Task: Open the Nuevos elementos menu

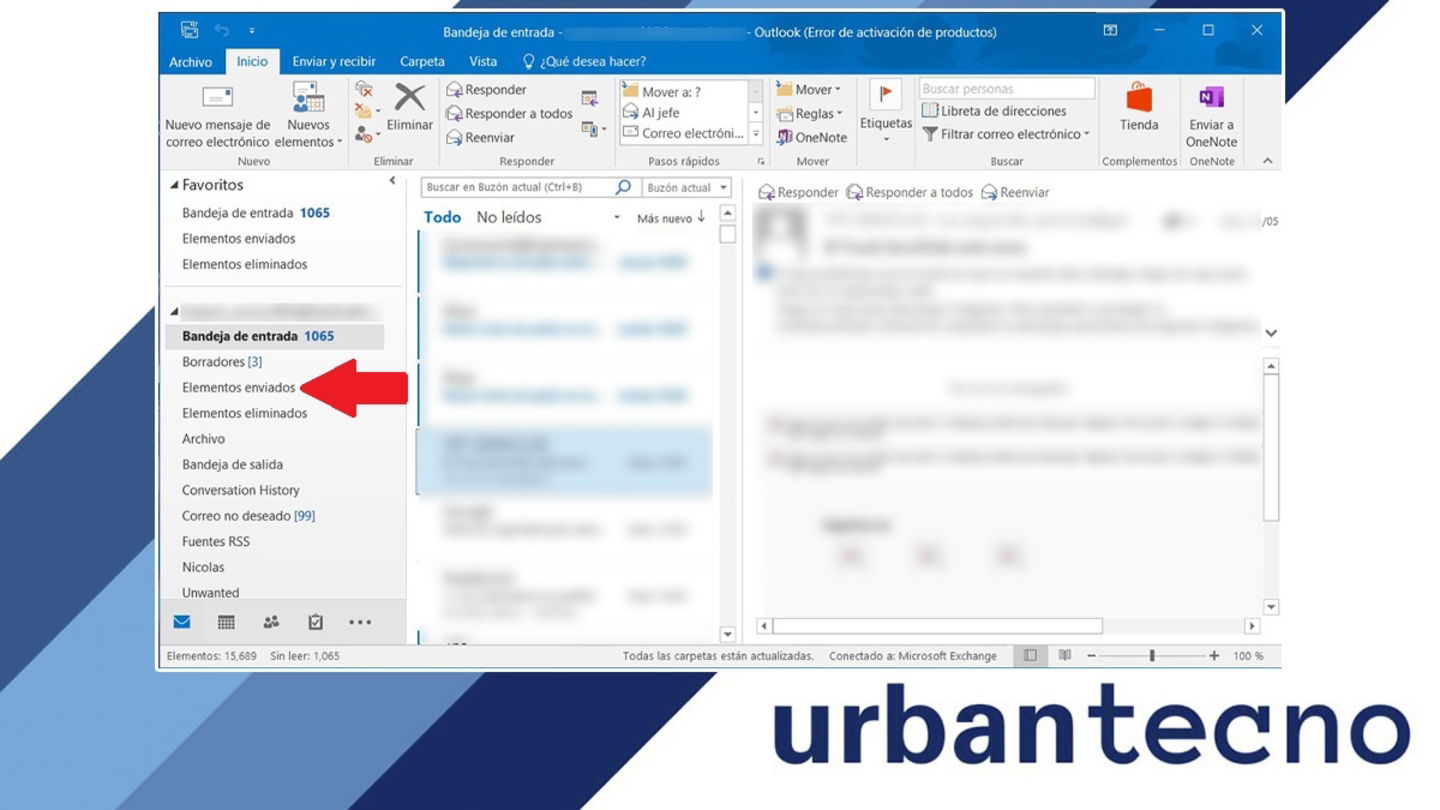Action: 308,116
